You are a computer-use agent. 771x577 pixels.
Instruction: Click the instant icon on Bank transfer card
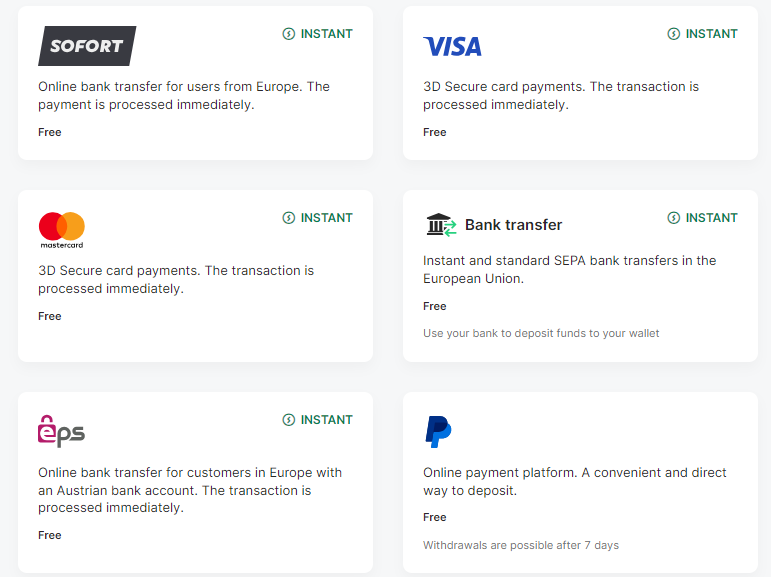point(674,218)
